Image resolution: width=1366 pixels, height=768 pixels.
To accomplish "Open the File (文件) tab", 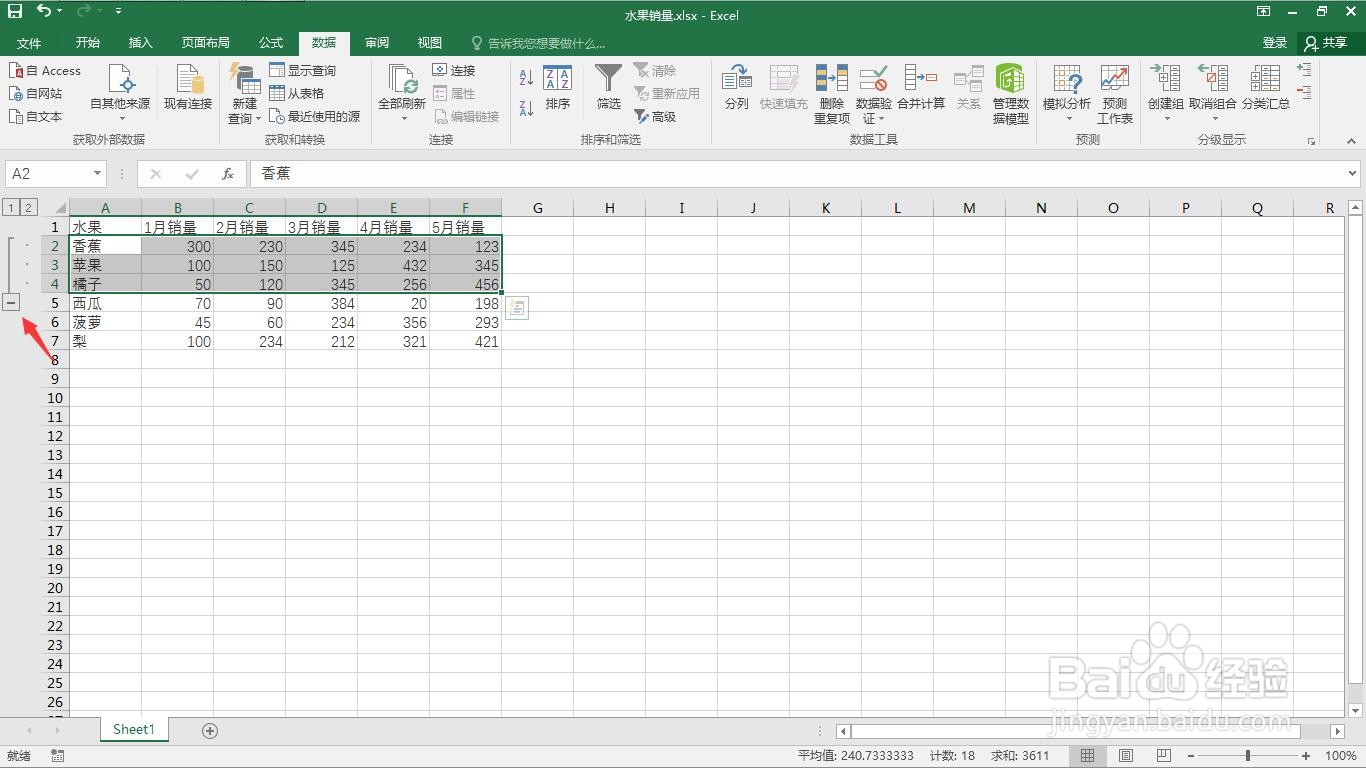I will tap(29, 43).
